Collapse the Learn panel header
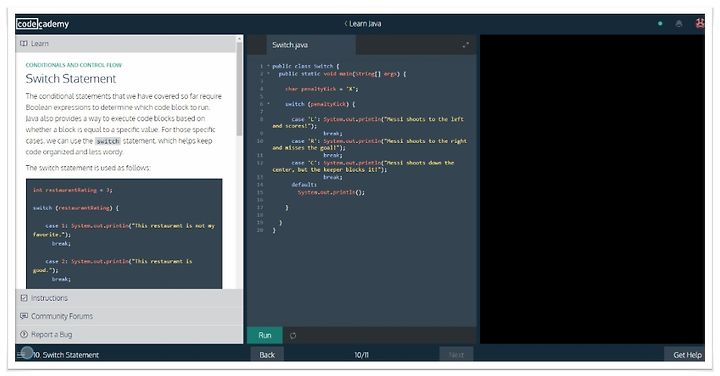Image resolution: width=720 pixels, height=376 pixels. click(x=126, y=44)
